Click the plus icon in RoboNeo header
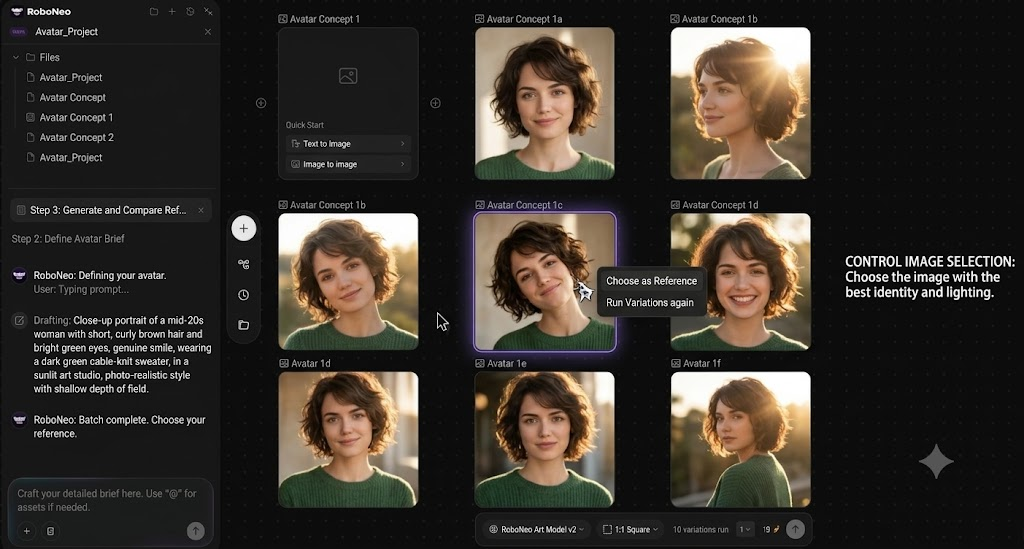The width and height of the screenshot is (1024, 549). 172,11
